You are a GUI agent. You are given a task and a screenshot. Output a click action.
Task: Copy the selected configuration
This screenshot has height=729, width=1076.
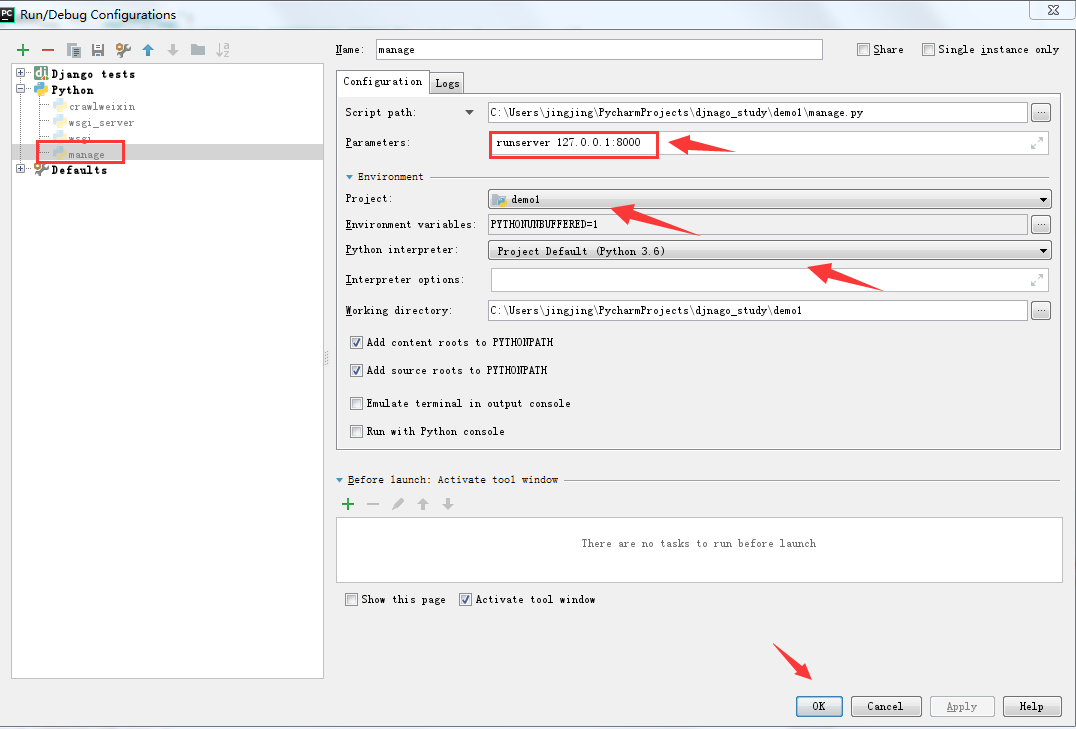click(73, 50)
